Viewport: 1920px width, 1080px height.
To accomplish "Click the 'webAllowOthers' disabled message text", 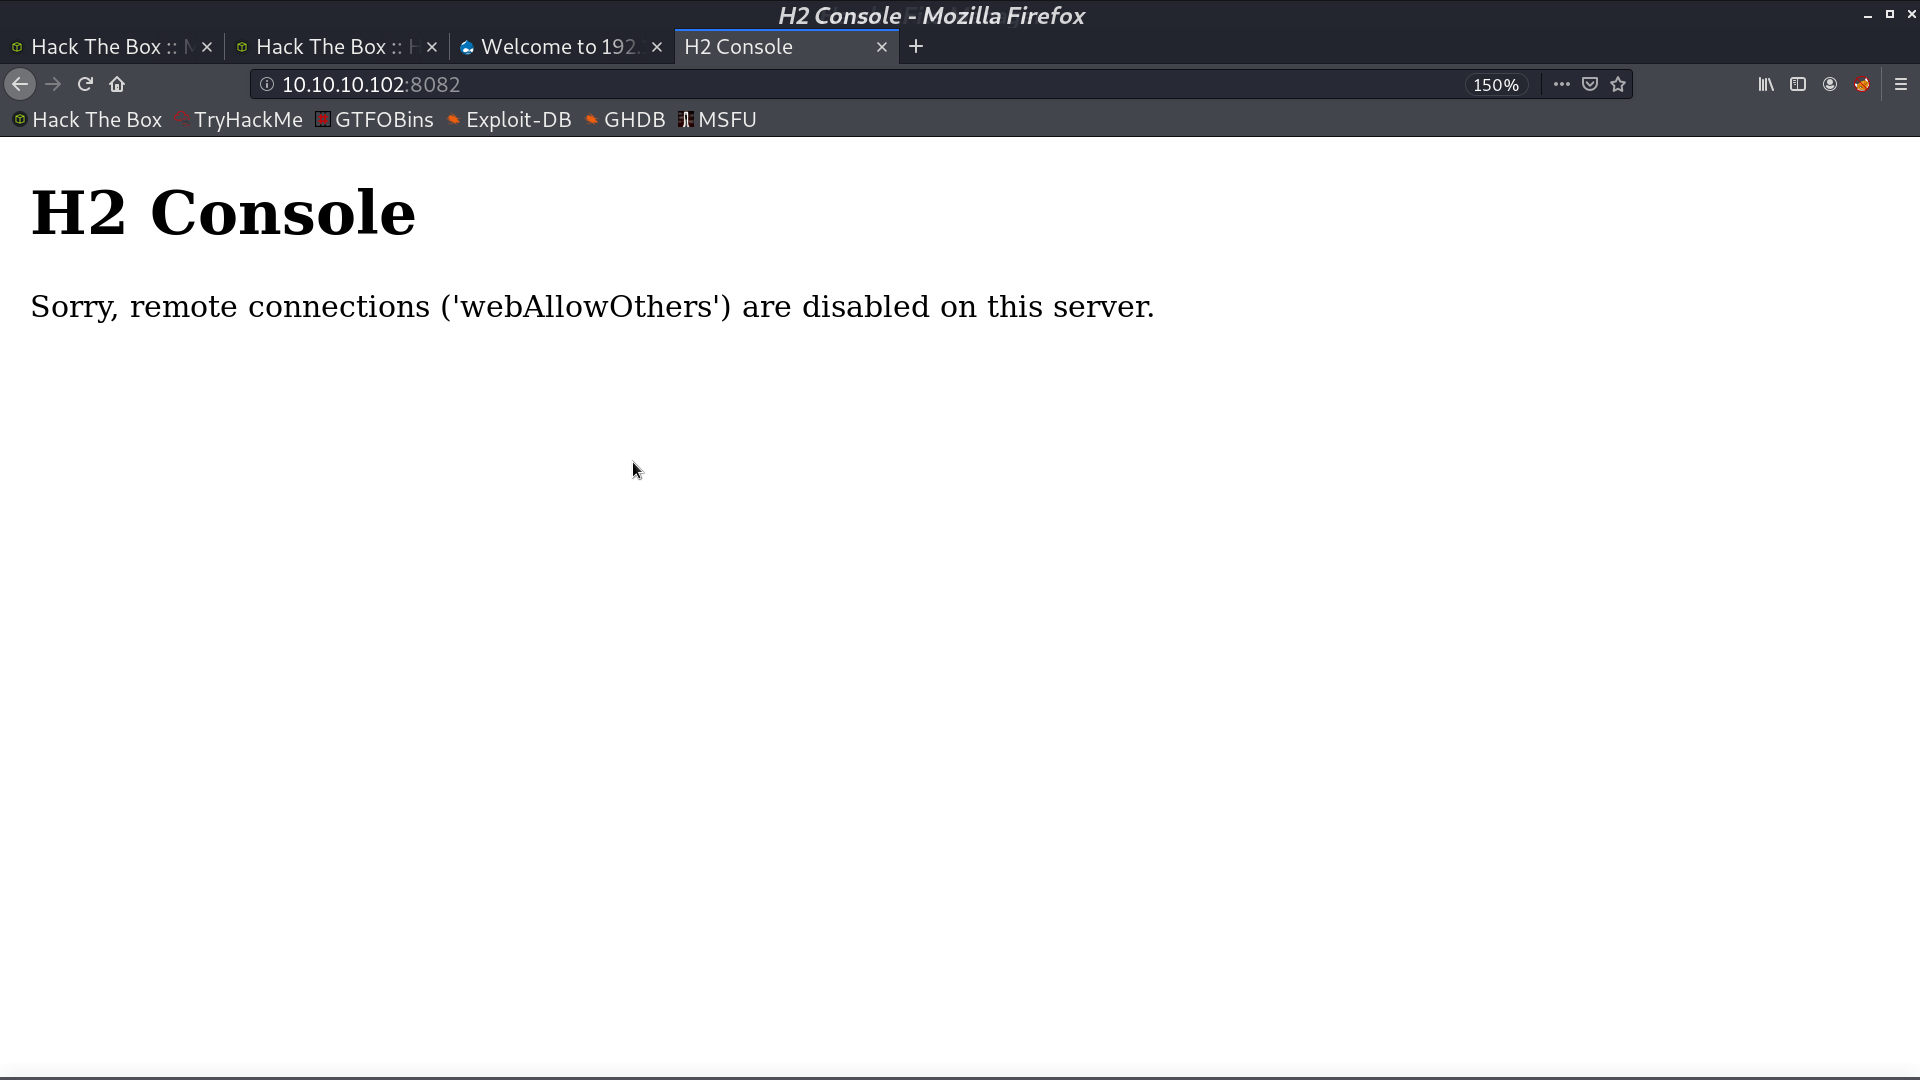I will 592,307.
